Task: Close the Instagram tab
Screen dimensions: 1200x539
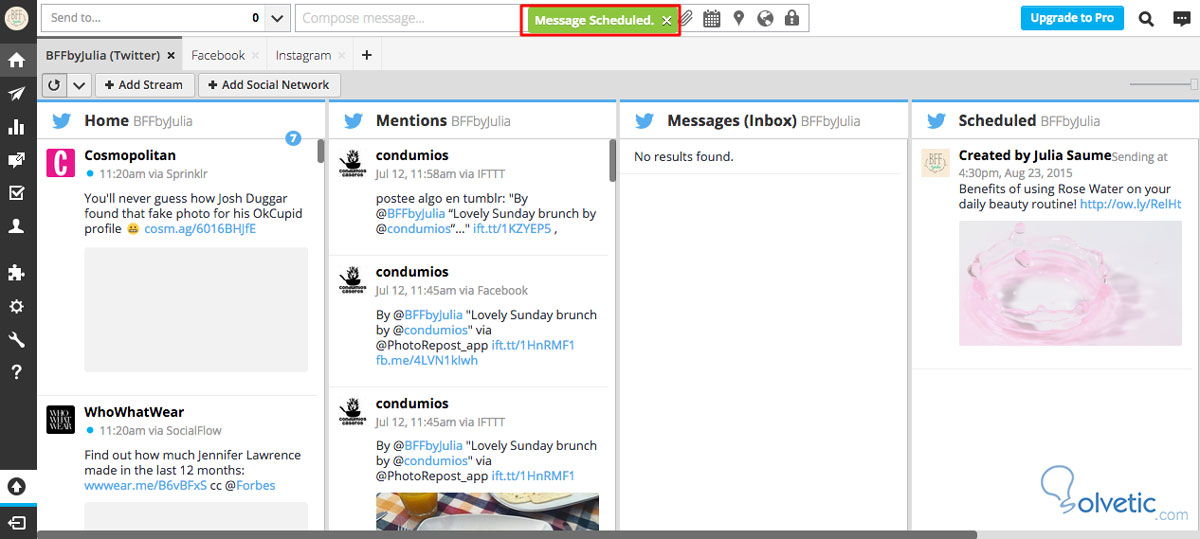Action: 341,56
